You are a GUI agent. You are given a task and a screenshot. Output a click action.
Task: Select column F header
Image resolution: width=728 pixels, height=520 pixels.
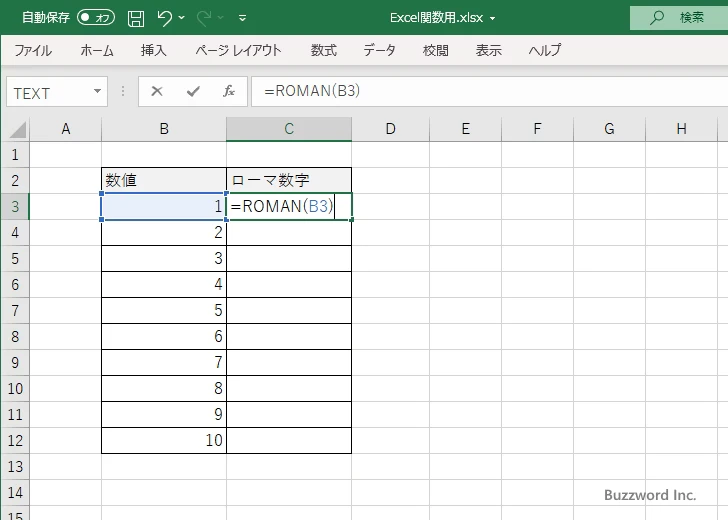[538, 129]
